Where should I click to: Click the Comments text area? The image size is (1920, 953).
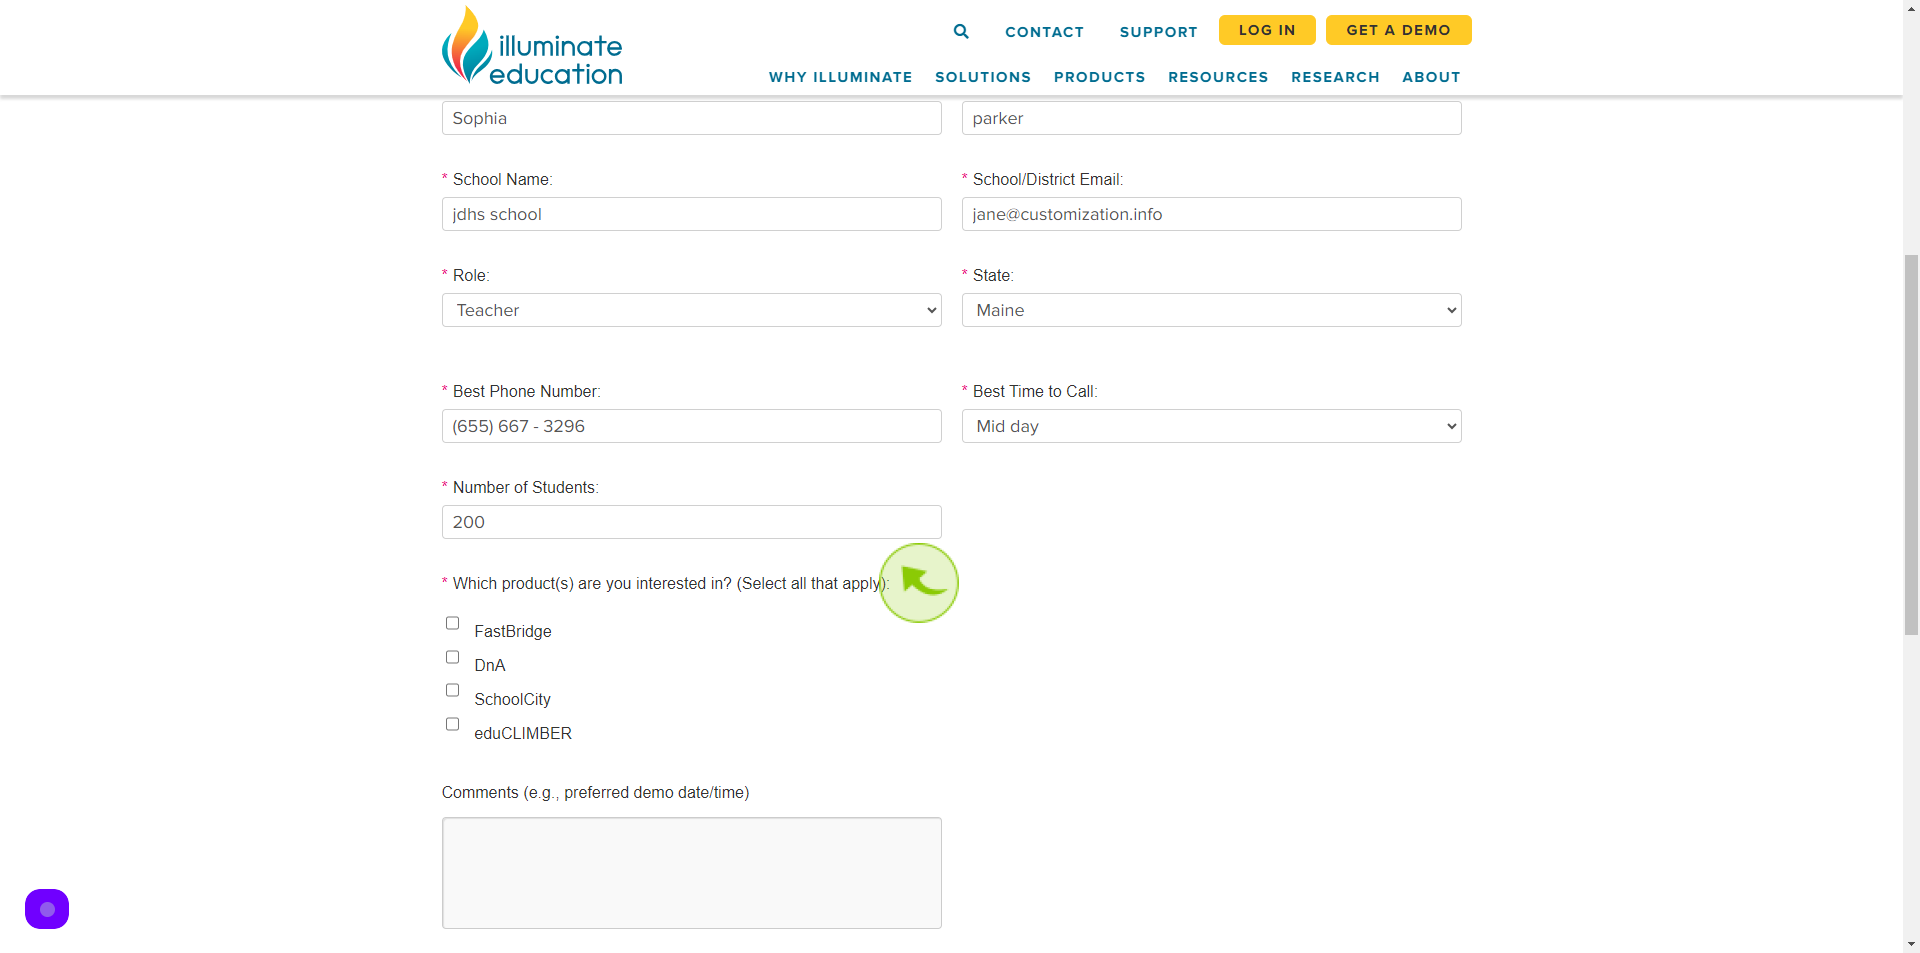click(692, 873)
